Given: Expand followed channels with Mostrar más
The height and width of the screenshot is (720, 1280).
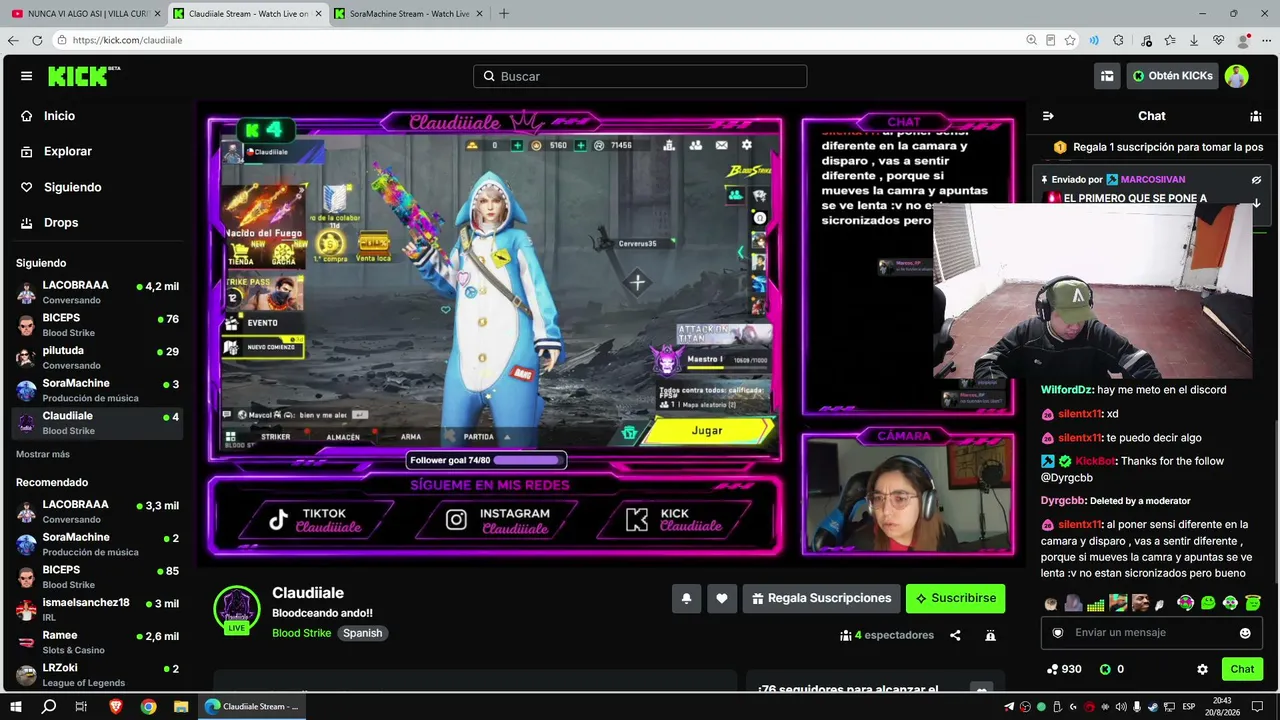Looking at the screenshot, I should (x=43, y=454).
